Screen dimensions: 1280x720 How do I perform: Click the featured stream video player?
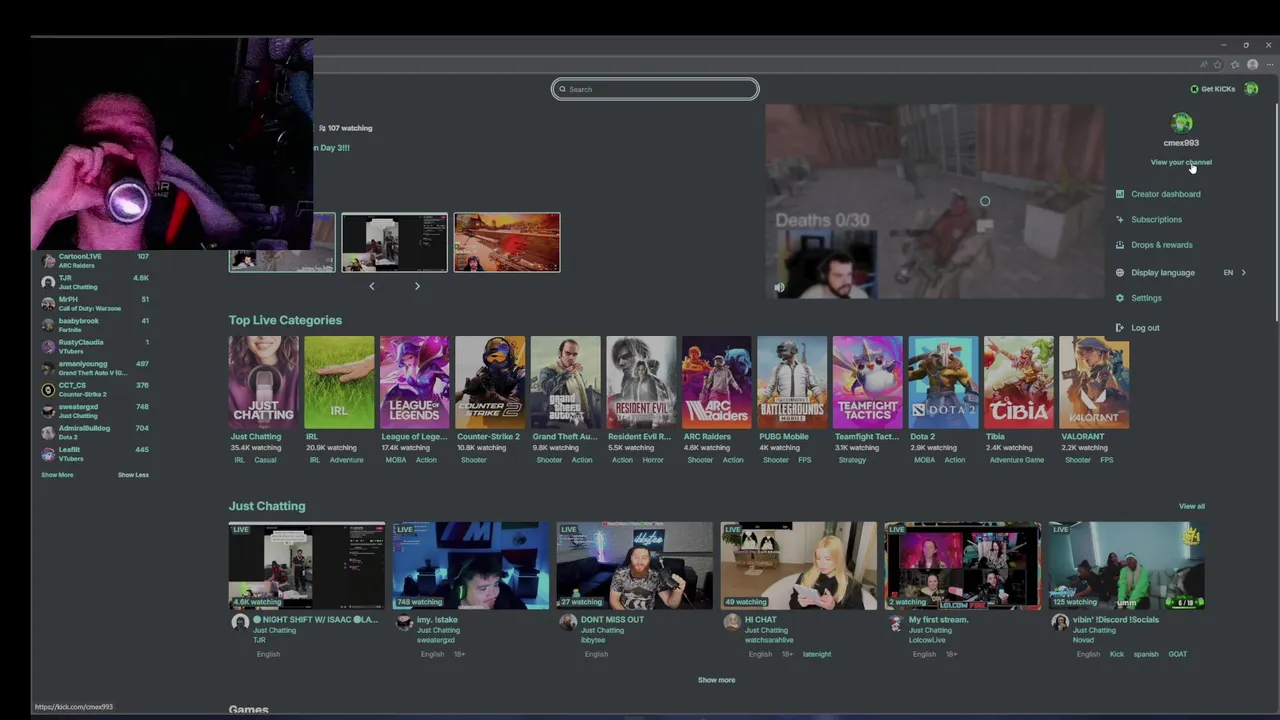(935, 201)
